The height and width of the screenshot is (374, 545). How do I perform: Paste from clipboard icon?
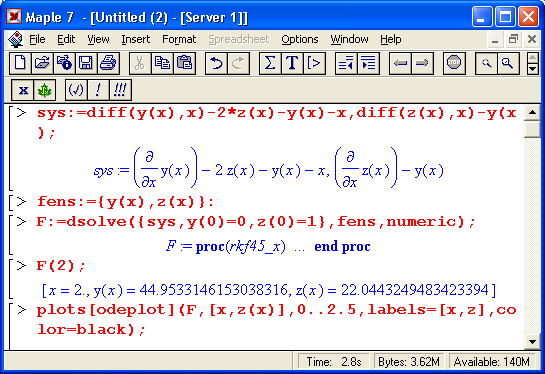point(184,63)
